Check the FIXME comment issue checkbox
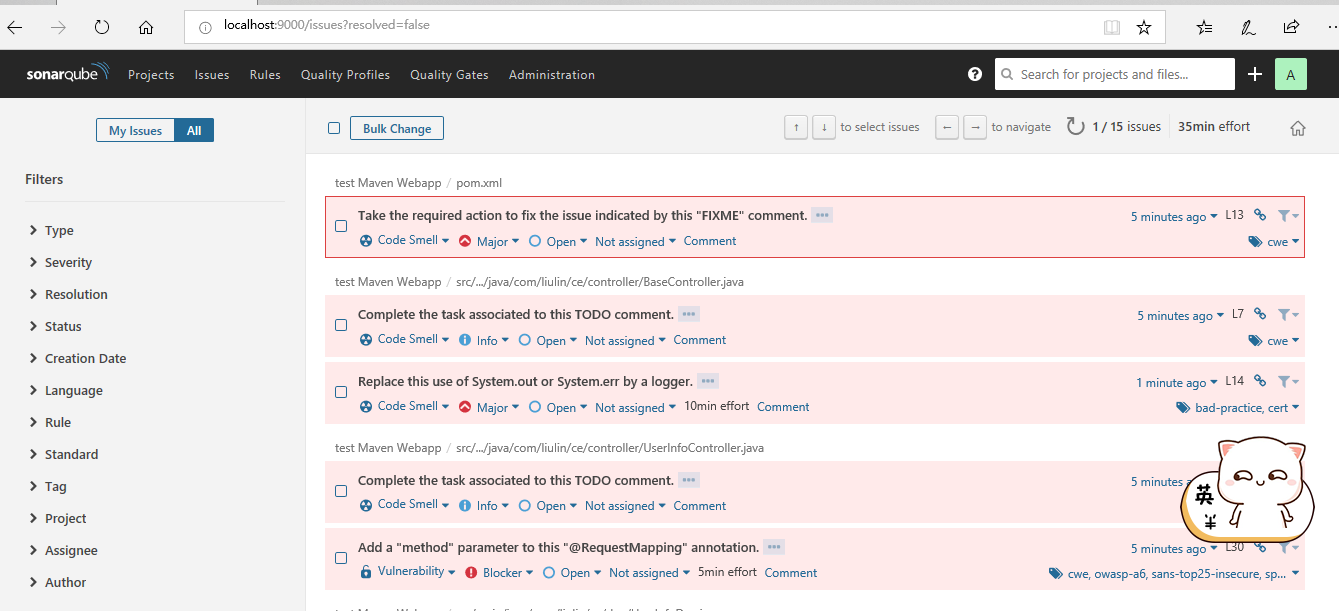The width and height of the screenshot is (1339, 611). 341,226
